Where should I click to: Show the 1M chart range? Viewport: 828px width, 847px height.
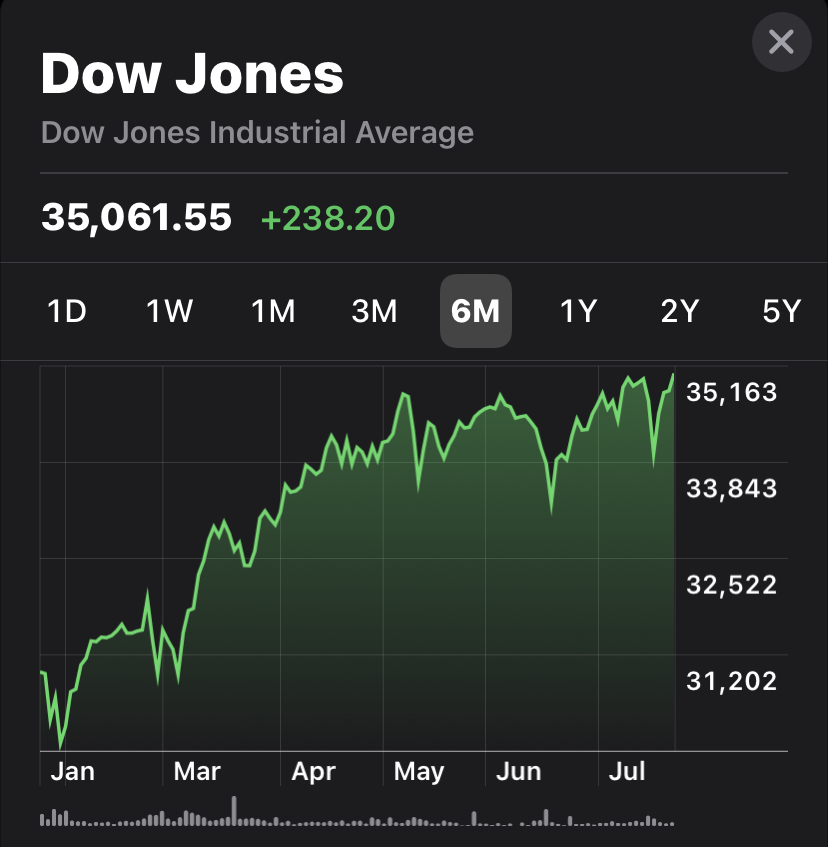click(273, 311)
